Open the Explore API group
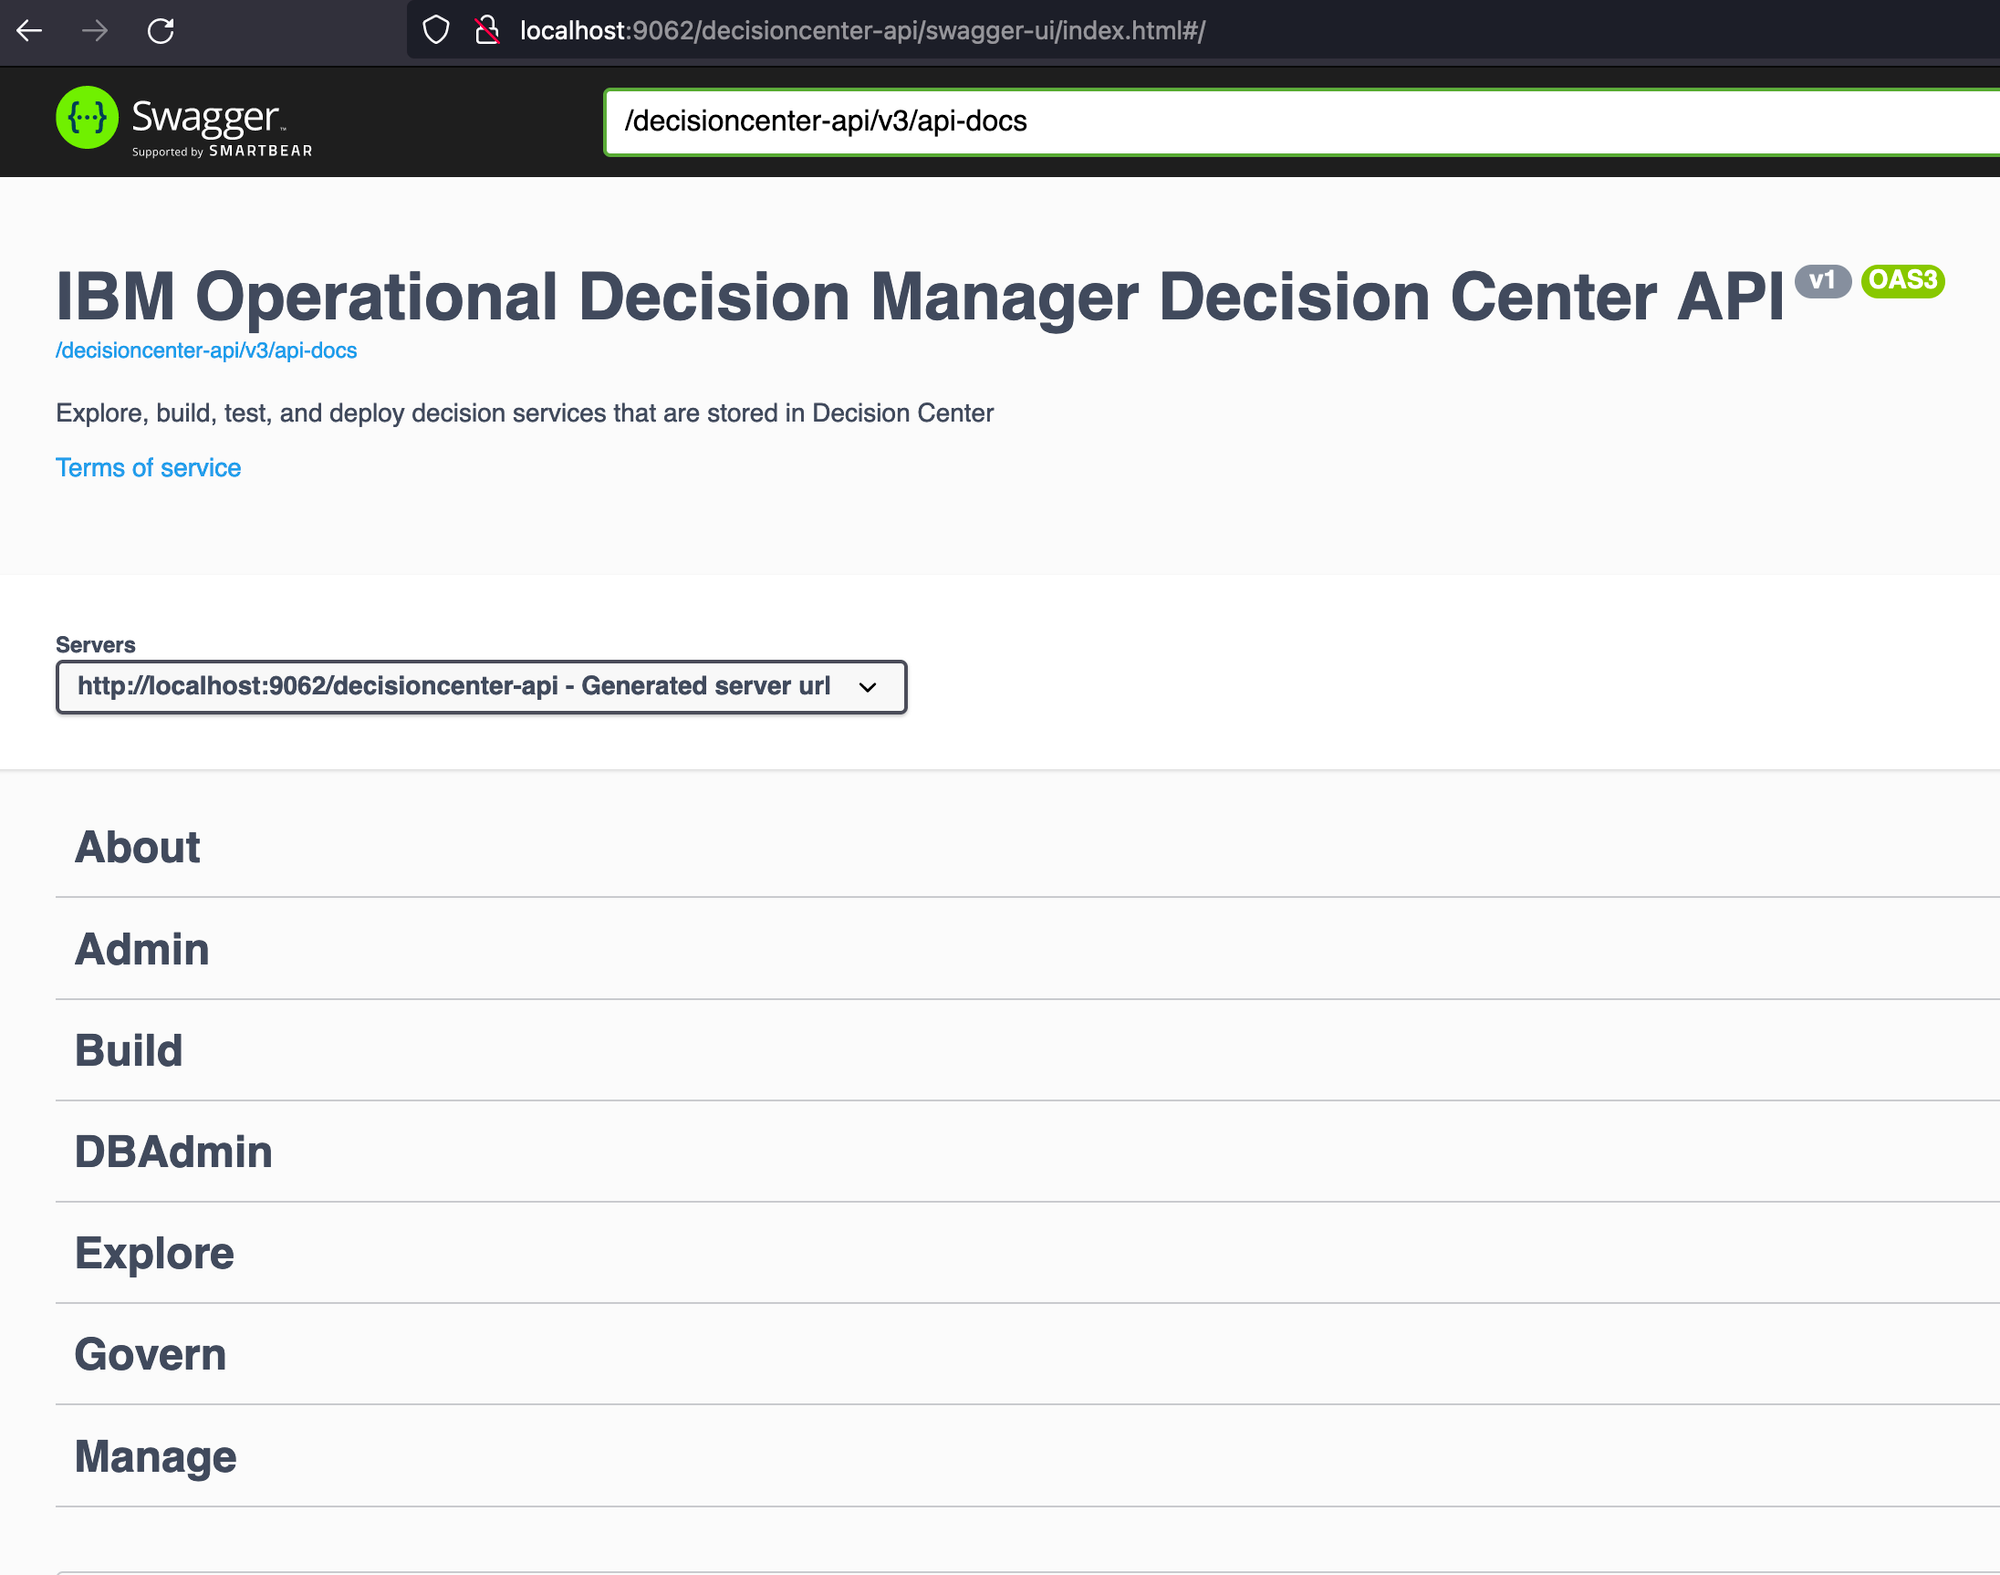2000x1575 pixels. 154,1253
